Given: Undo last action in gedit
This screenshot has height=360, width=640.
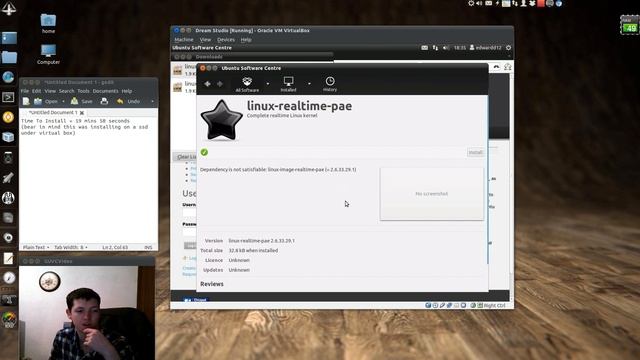Looking at the screenshot, I should 129,101.
